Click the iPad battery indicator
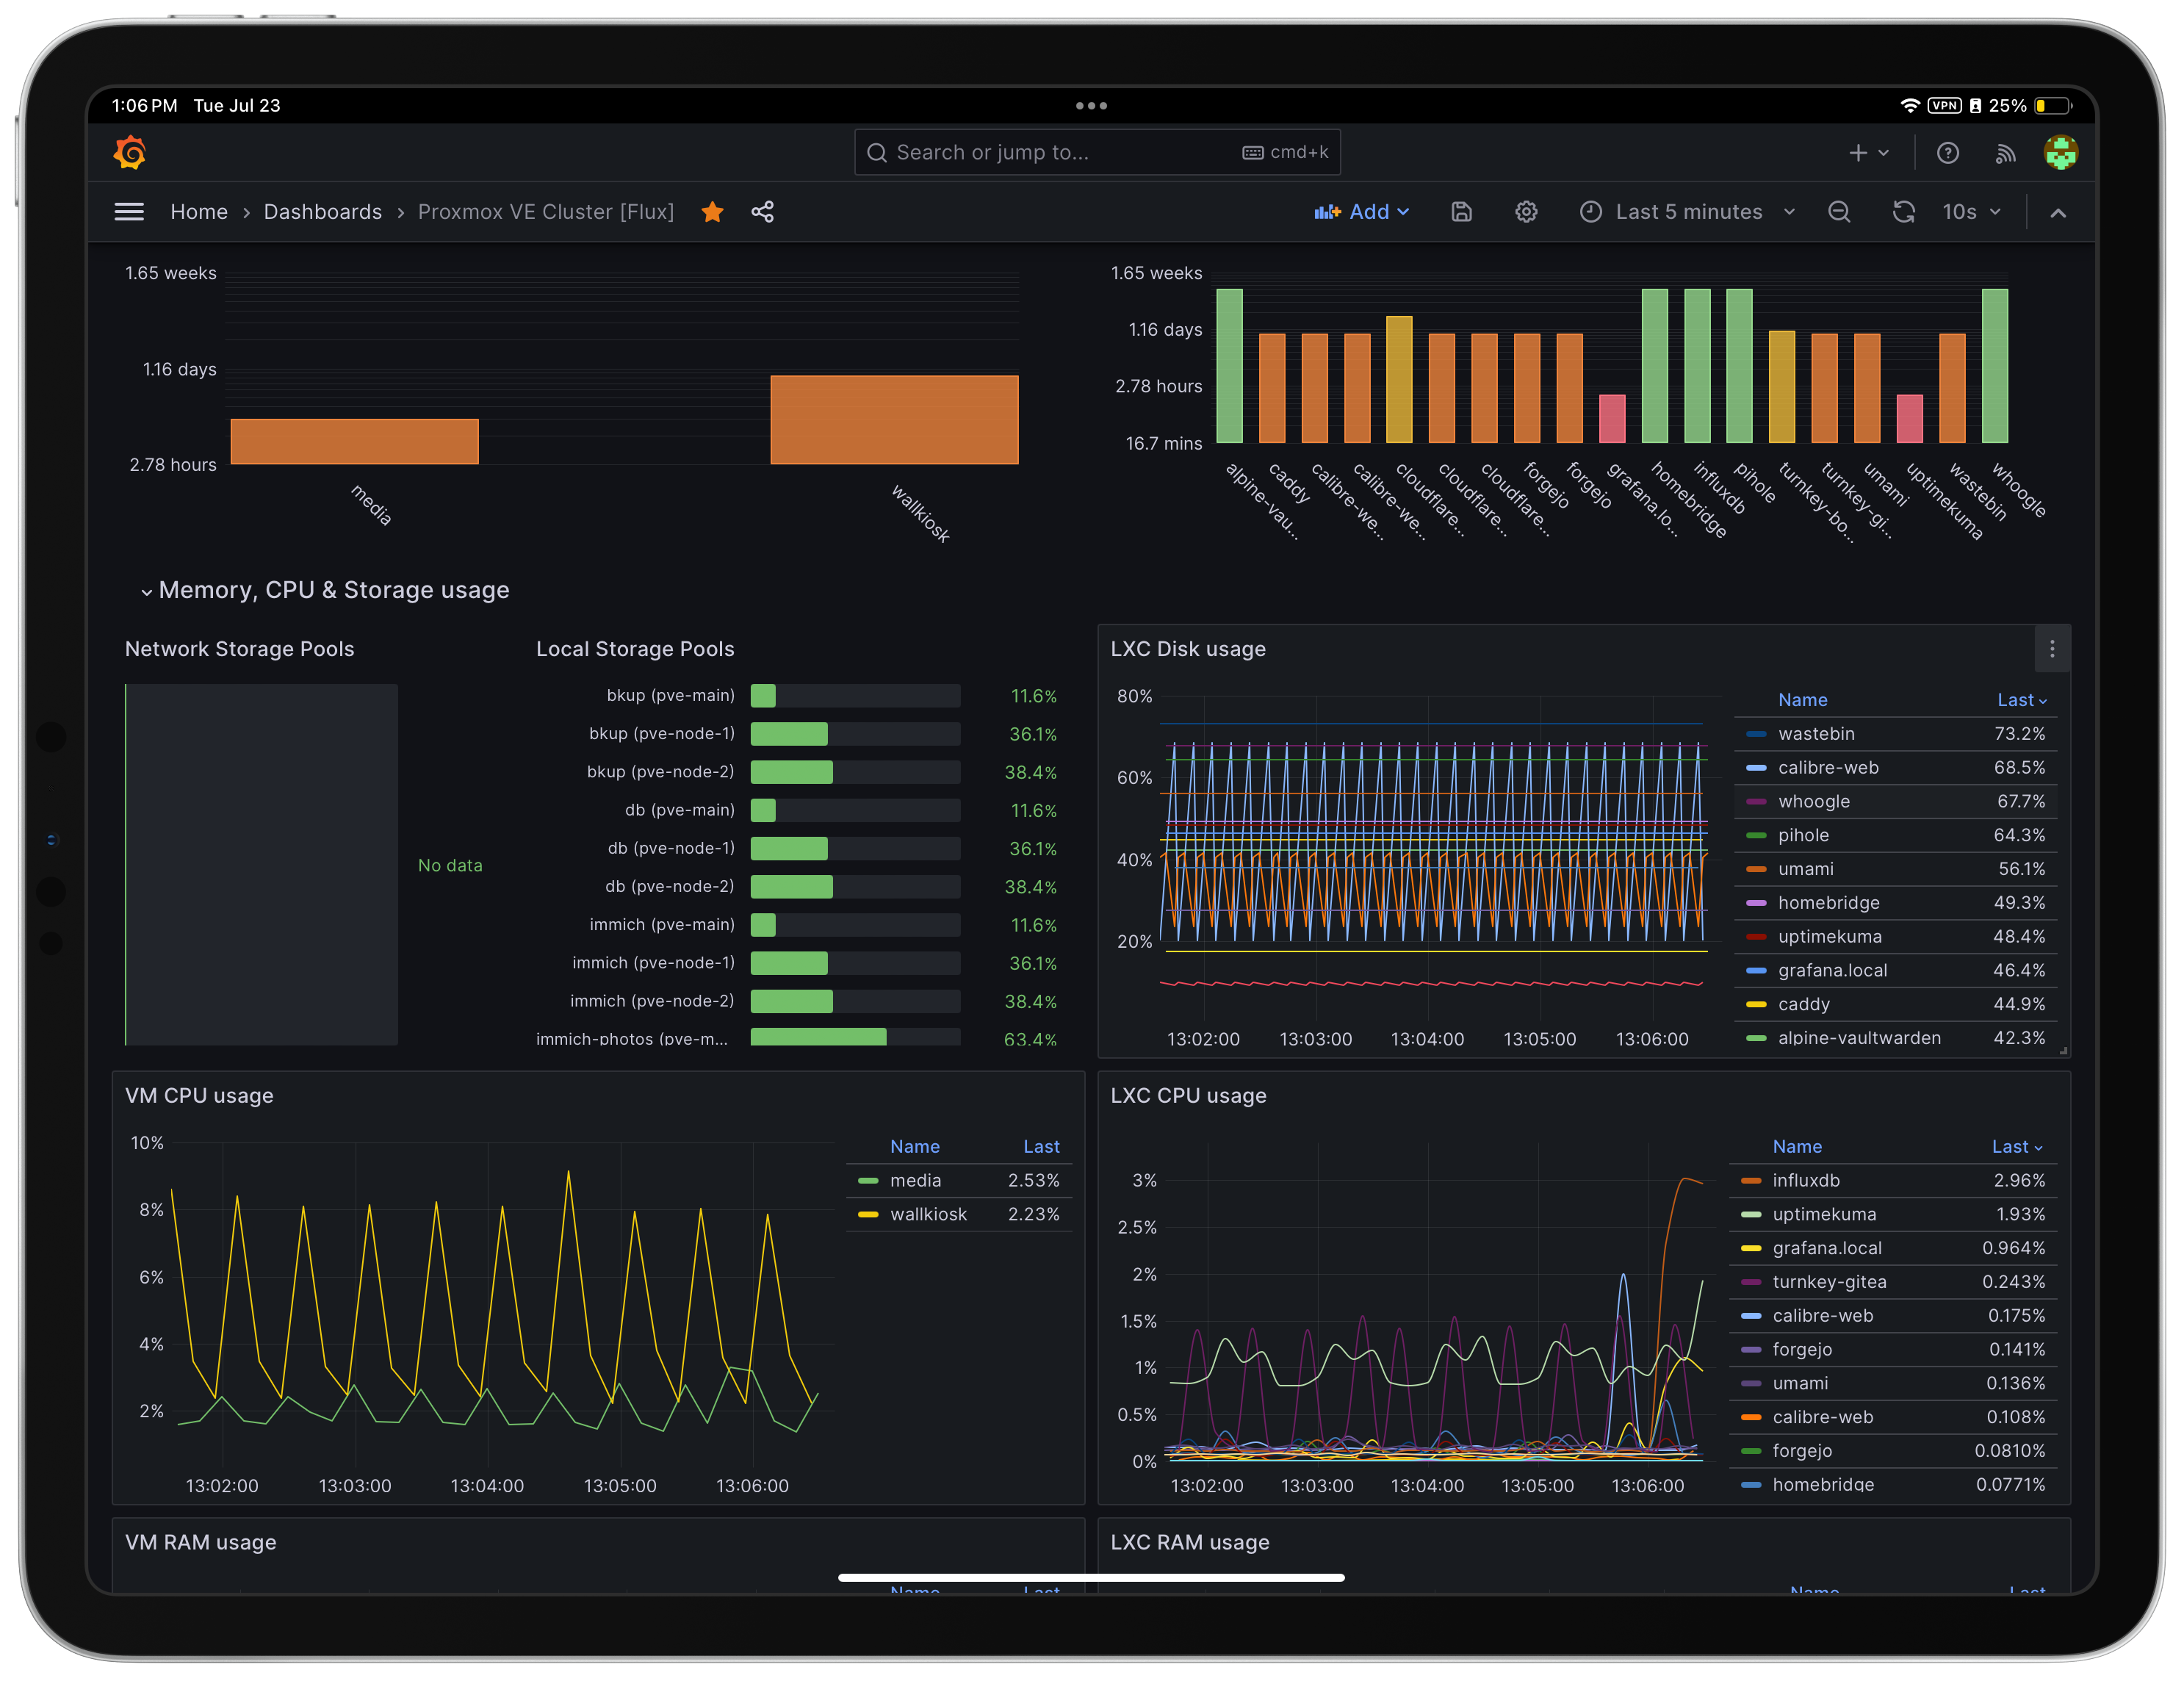Screen dimensions: 2184x1681 (2053, 106)
